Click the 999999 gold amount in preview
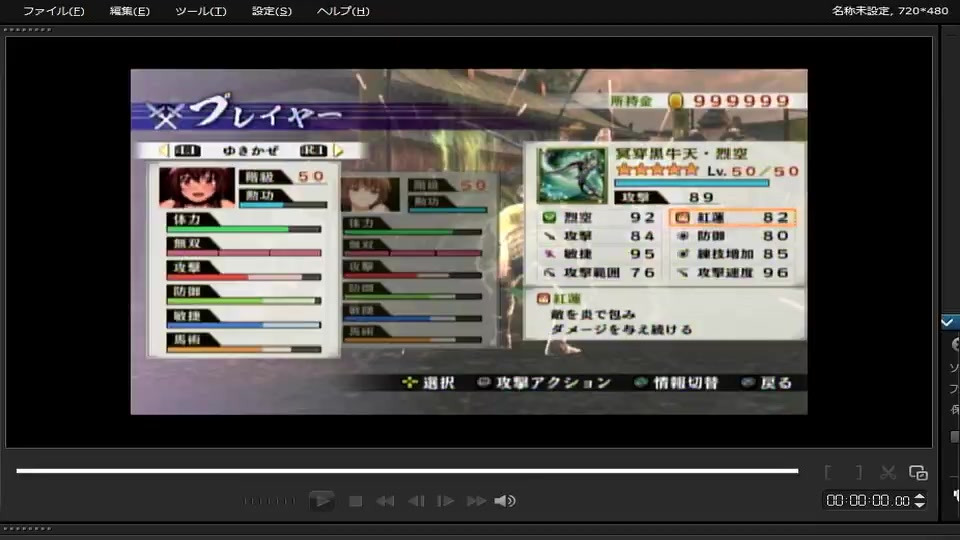Screen dimensions: 960x540 pyautogui.click(x=741, y=101)
